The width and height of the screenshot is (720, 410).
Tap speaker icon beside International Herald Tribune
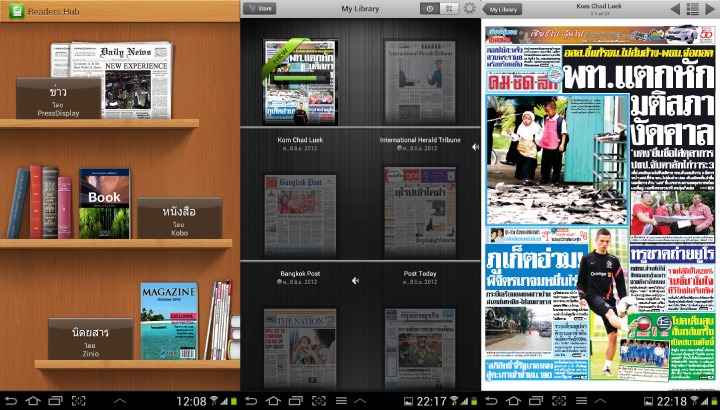[x=475, y=147]
